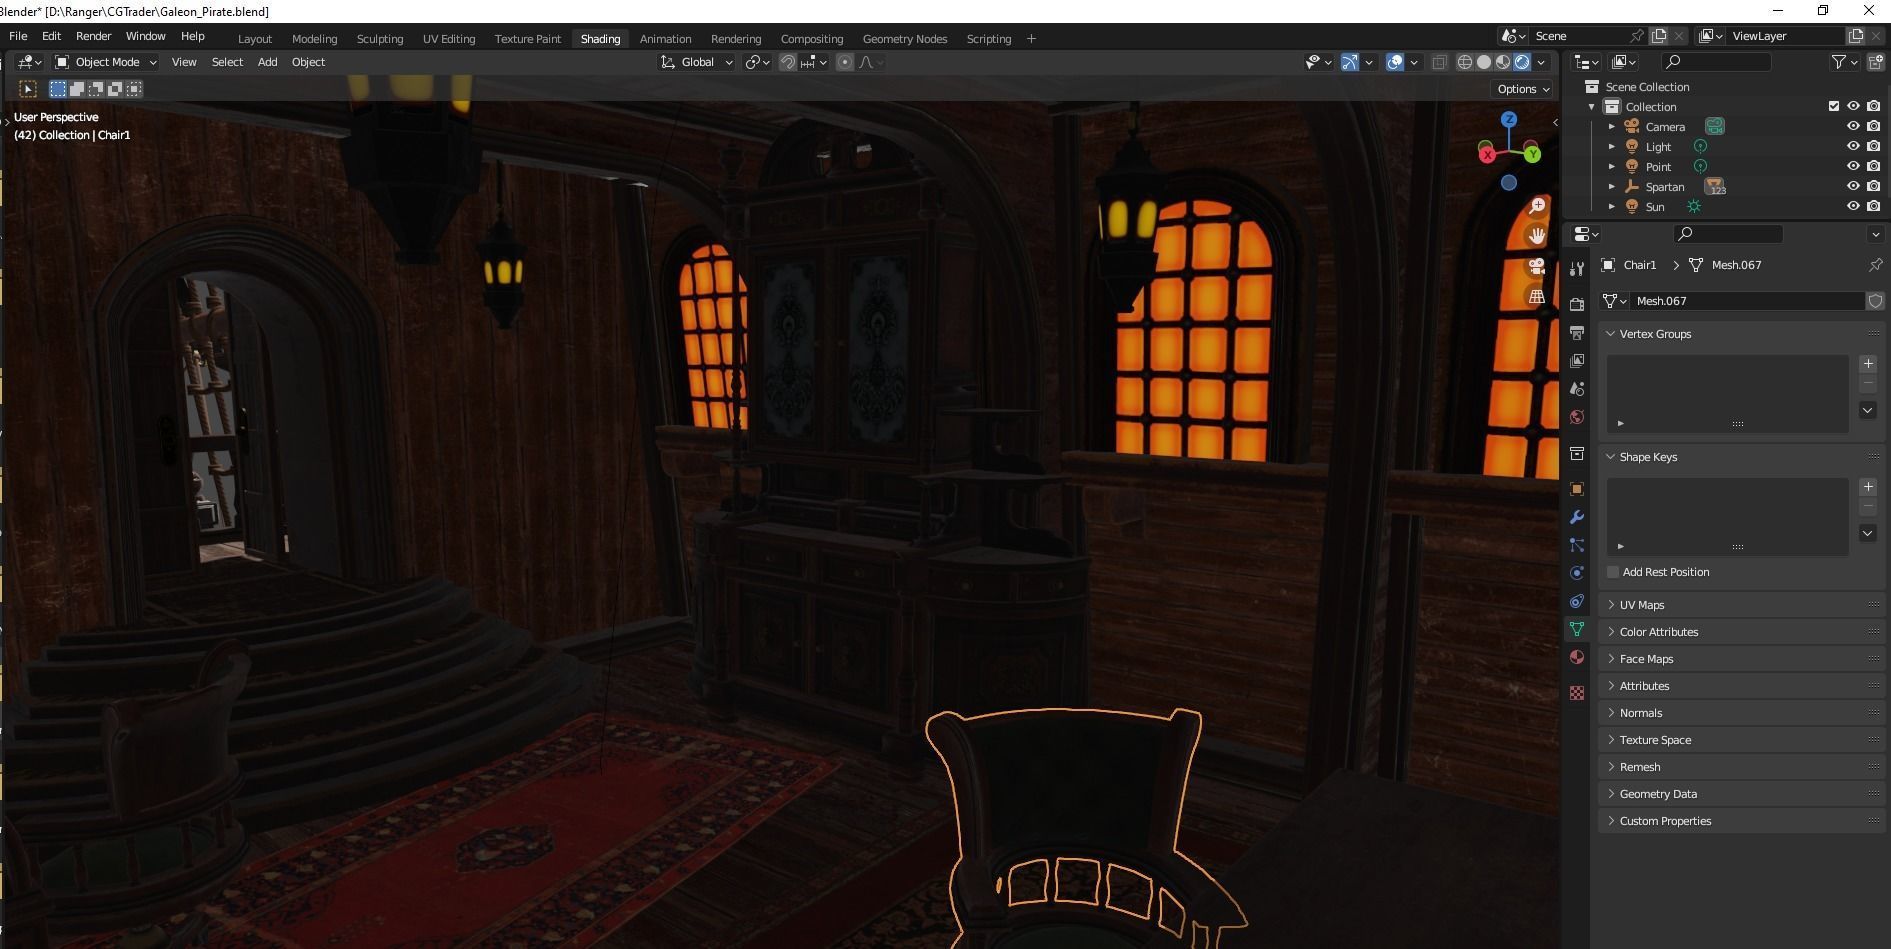1891x949 pixels.
Task: Hide the Camera object in the viewport
Action: (x=1853, y=126)
